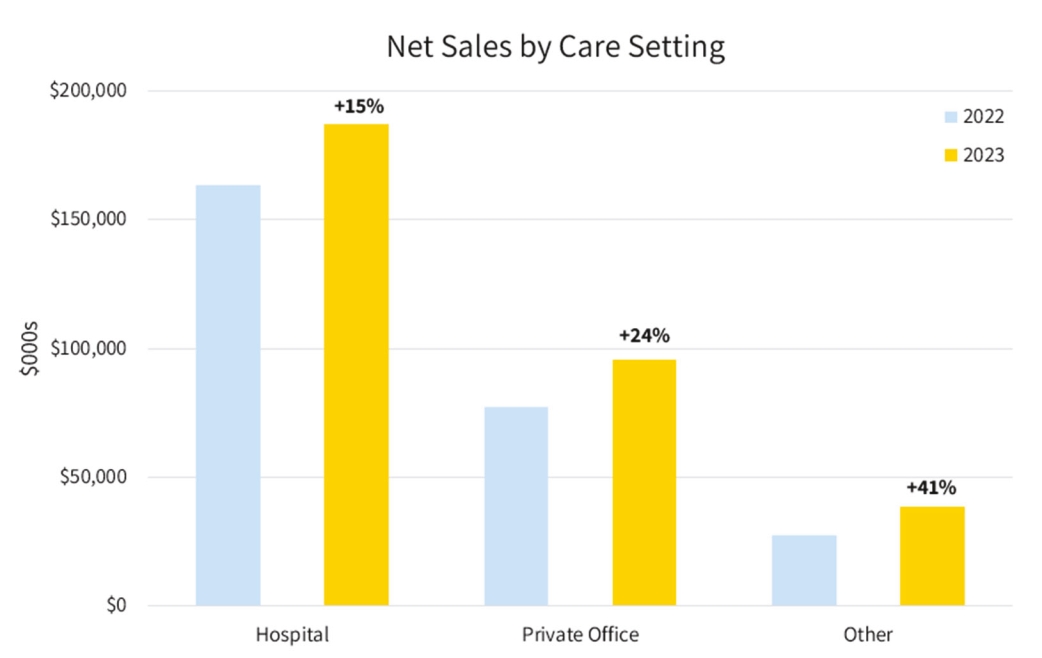Click the Other category axis label
The height and width of the screenshot is (658, 1042).
[x=868, y=634]
